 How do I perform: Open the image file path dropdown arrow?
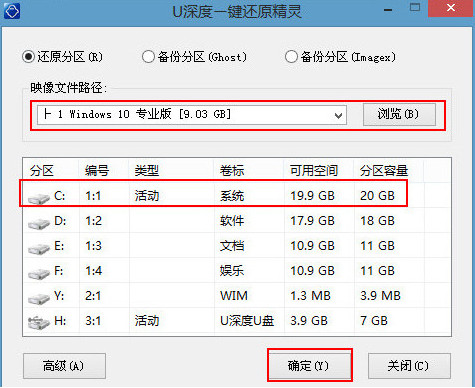pyautogui.click(x=338, y=115)
